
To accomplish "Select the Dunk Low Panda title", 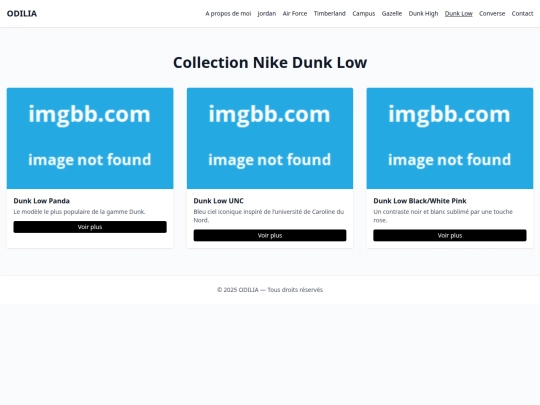I will point(42,201).
